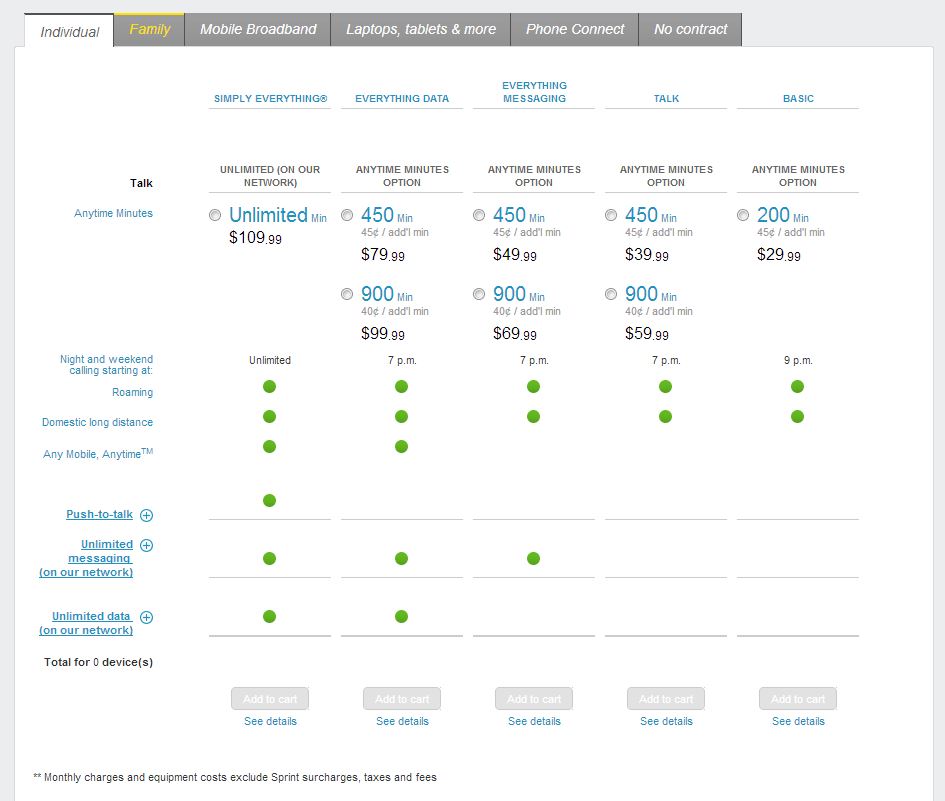Click Roaming green dot for Simply Everything
Image resolution: width=945 pixels, height=801 pixels.
pos(269,386)
